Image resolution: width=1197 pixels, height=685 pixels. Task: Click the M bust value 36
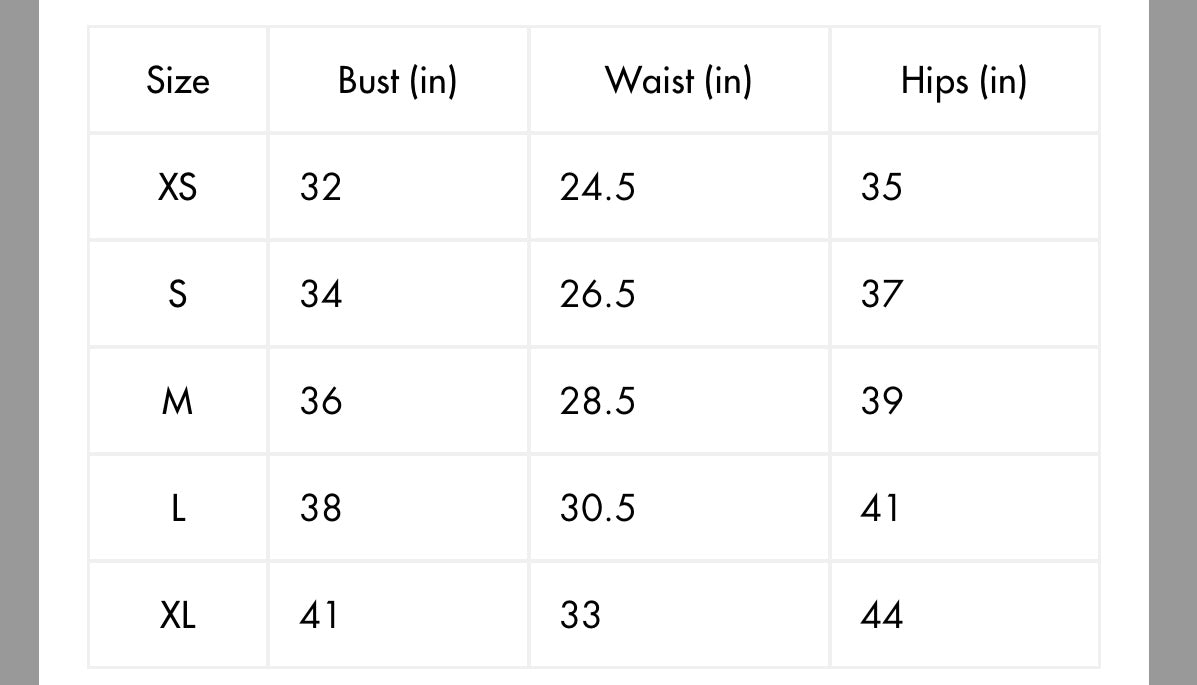[321, 401]
